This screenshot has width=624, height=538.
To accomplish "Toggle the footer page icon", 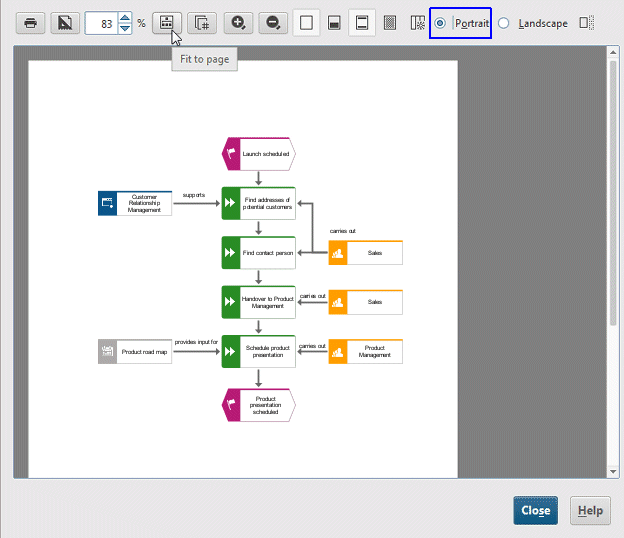I will [x=334, y=23].
